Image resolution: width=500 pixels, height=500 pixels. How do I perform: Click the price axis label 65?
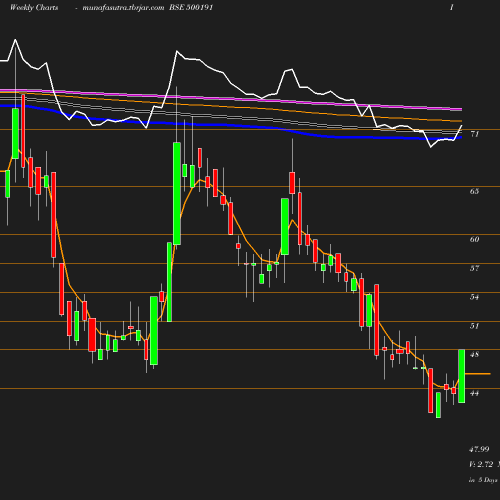pyautogui.click(x=475, y=191)
